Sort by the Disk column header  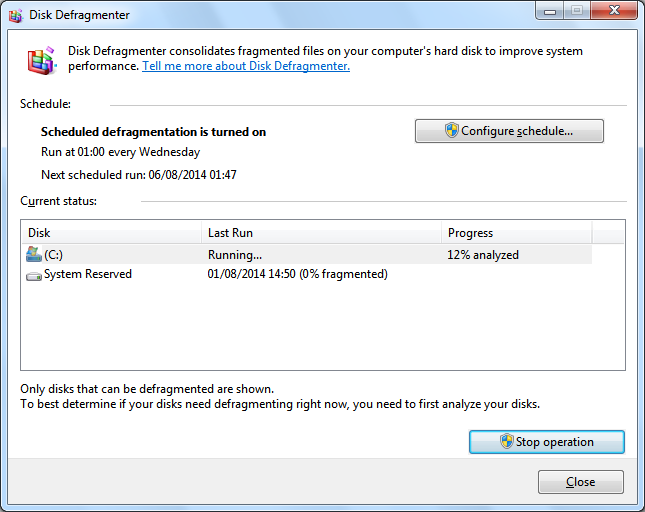(111, 232)
